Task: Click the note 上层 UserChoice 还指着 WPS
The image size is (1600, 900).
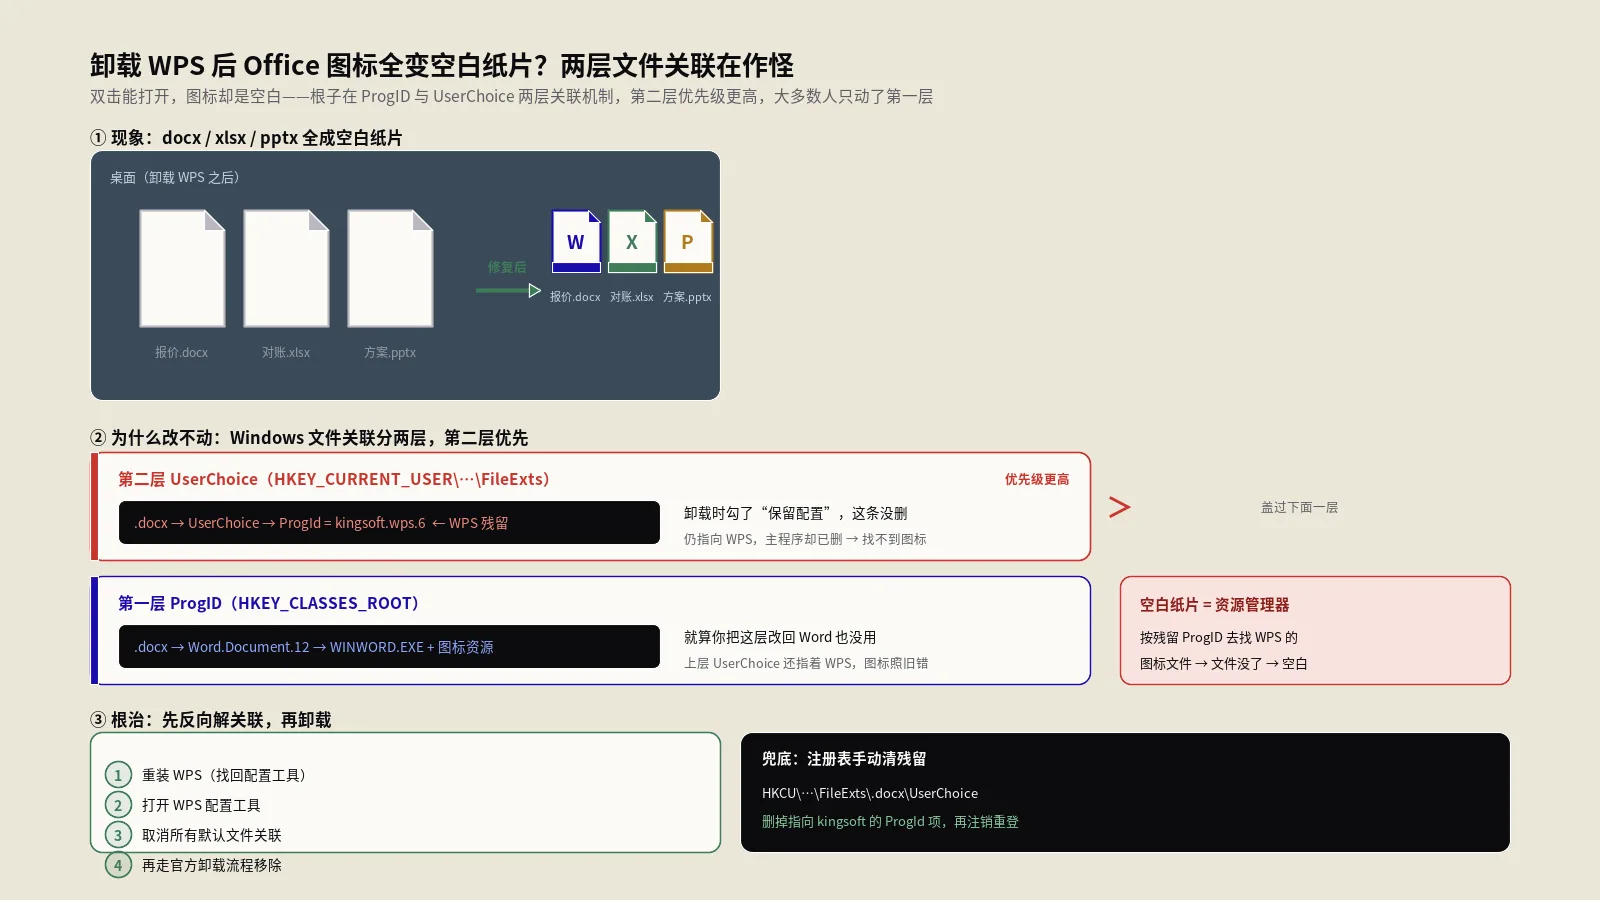Action: [806, 663]
